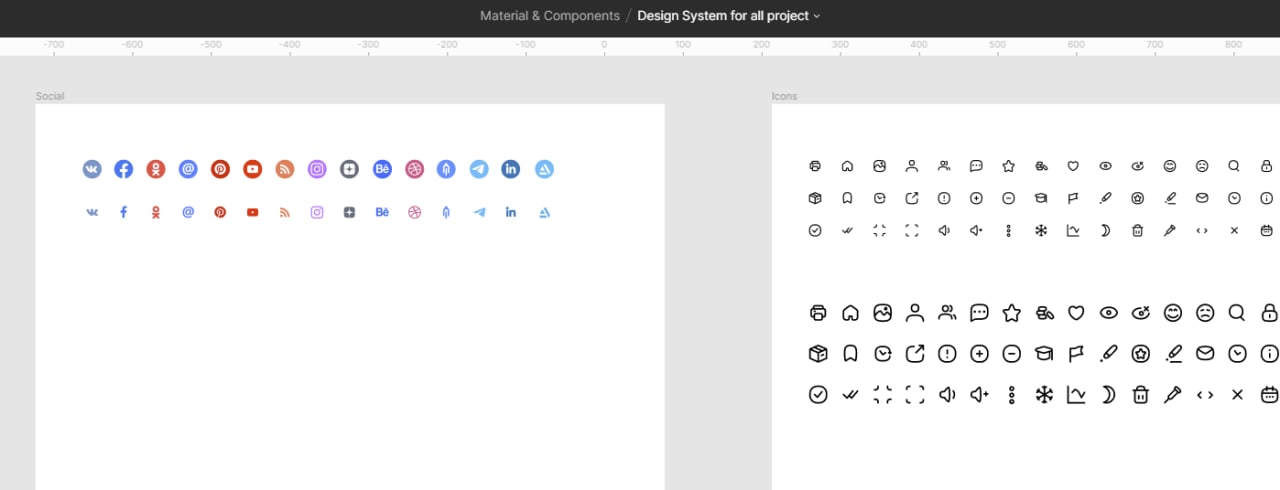Image resolution: width=1280 pixels, height=490 pixels.
Task: Select the flat Telegram icon
Action: [x=479, y=212]
